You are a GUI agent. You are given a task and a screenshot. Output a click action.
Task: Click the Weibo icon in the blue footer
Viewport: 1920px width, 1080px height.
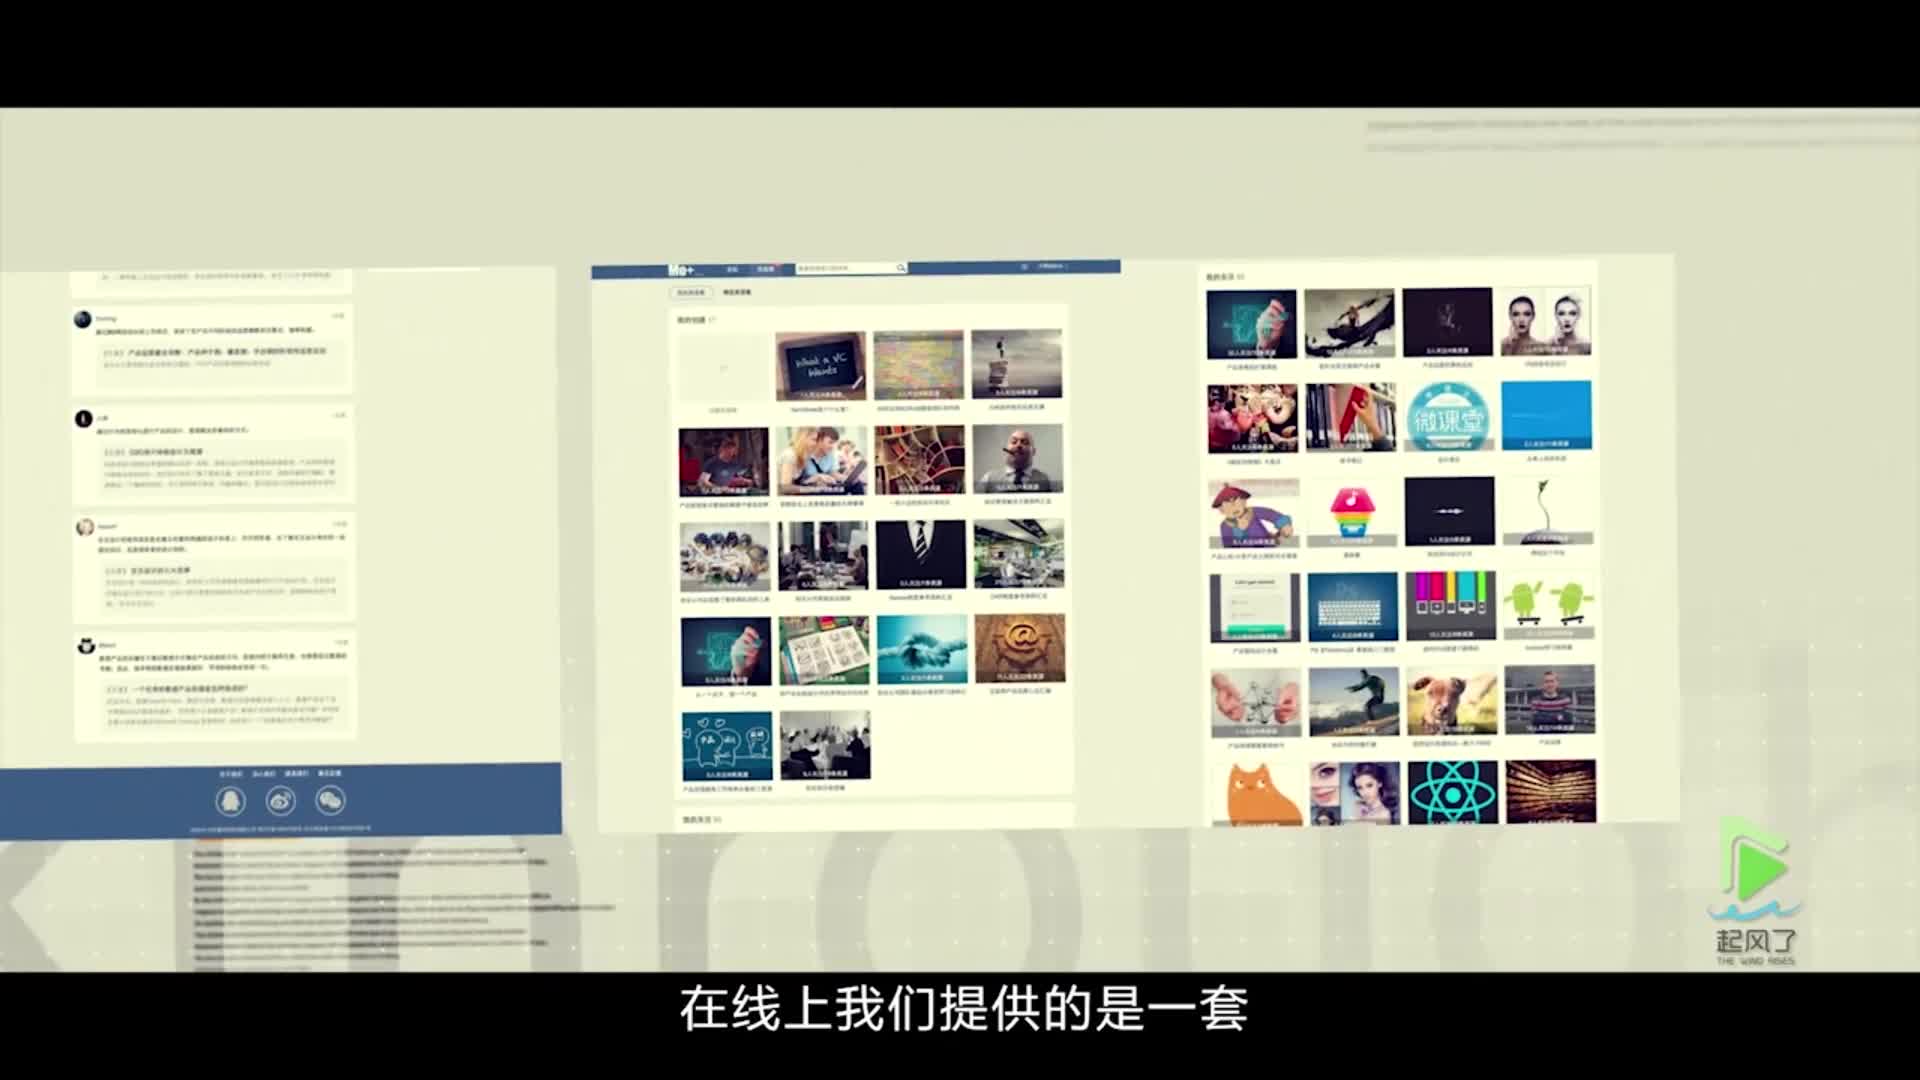(x=281, y=800)
